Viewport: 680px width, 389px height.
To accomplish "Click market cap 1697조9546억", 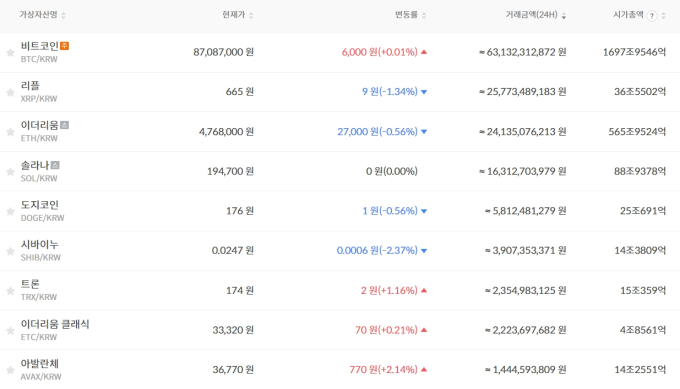I will click(x=634, y=52).
